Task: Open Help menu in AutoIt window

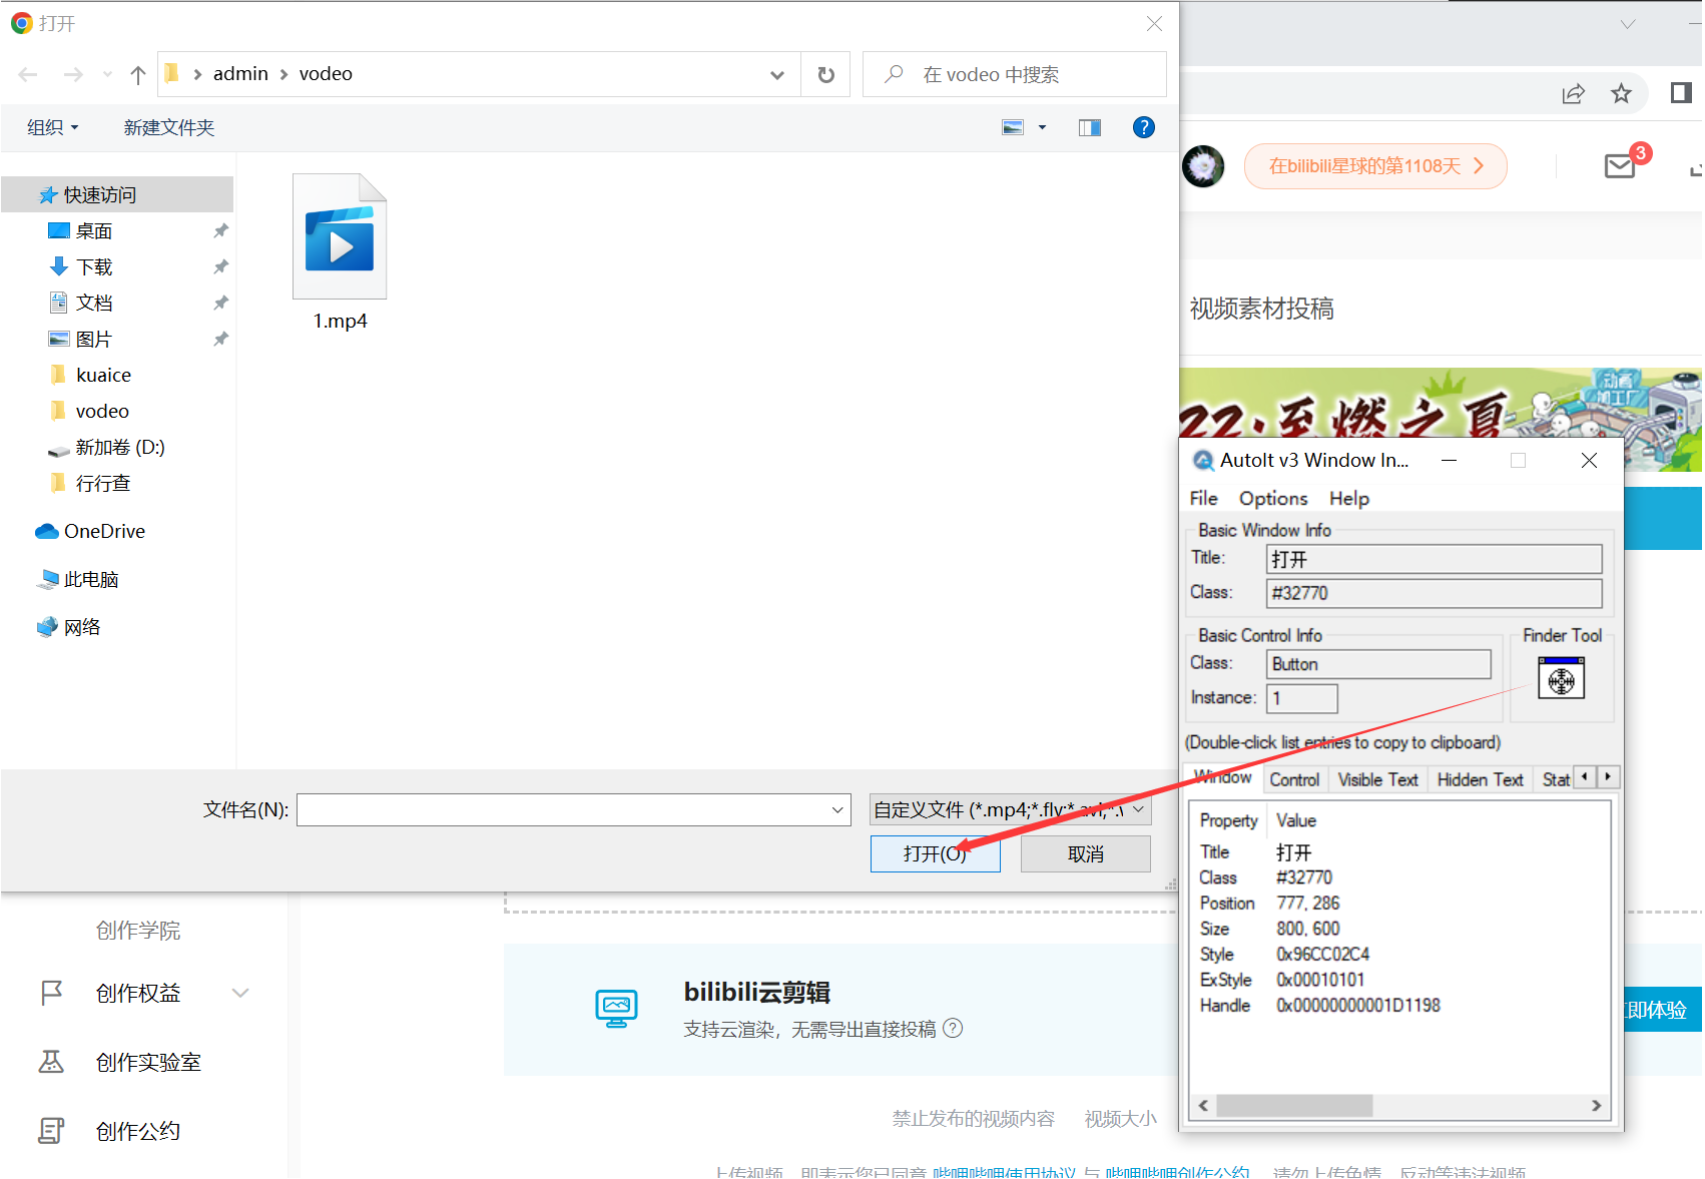Action: pos(1349,498)
